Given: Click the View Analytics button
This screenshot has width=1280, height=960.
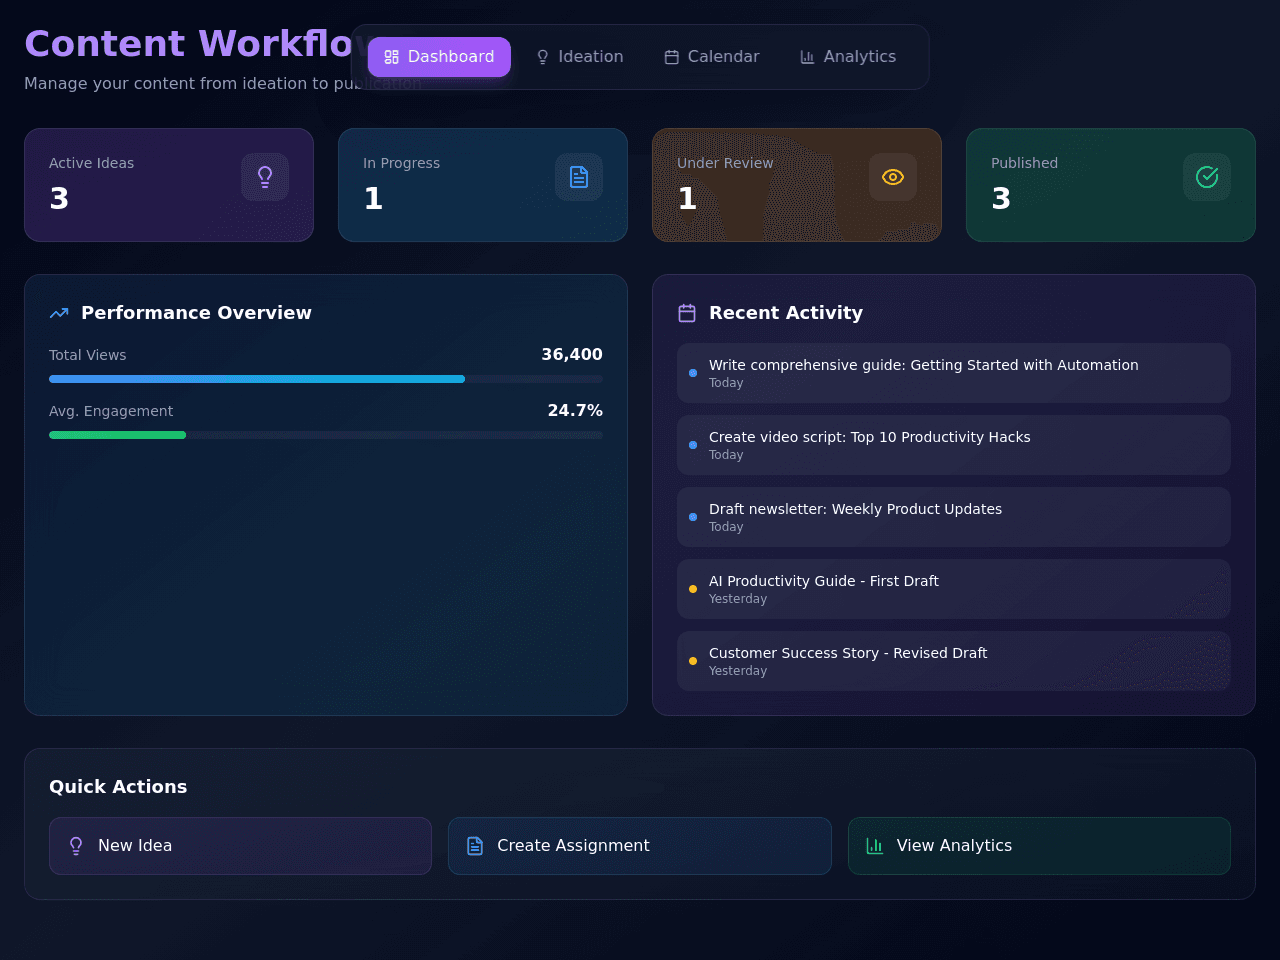Looking at the screenshot, I should coord(1039,846).
